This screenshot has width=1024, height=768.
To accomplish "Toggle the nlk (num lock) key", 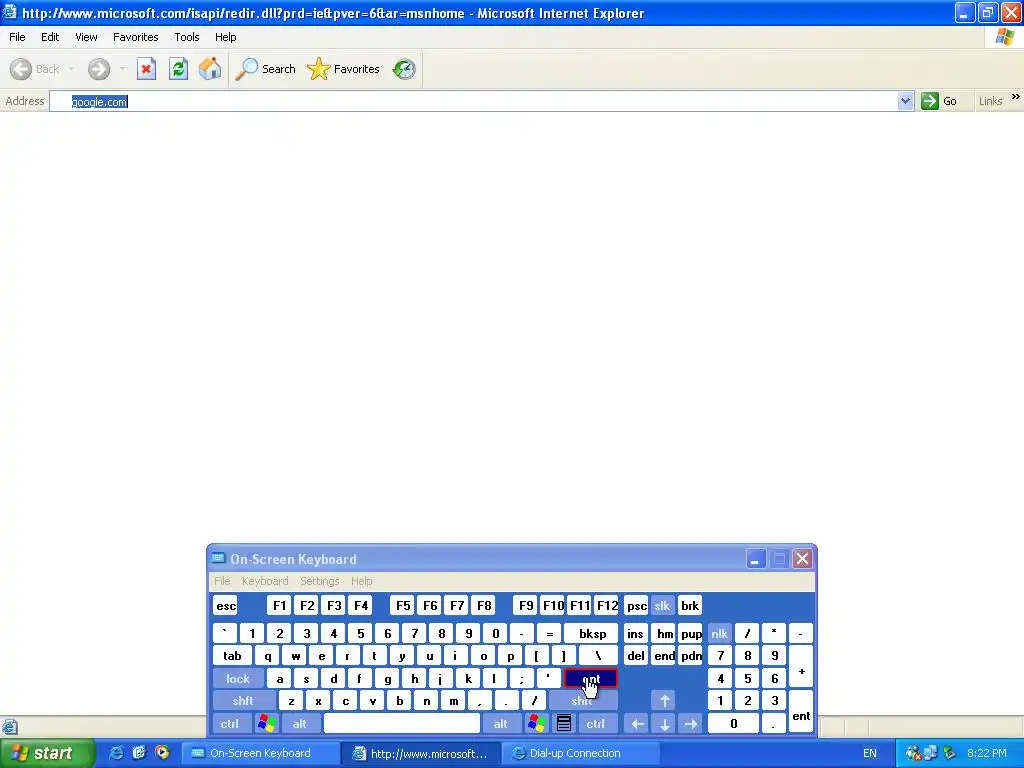I will [719, 633].
